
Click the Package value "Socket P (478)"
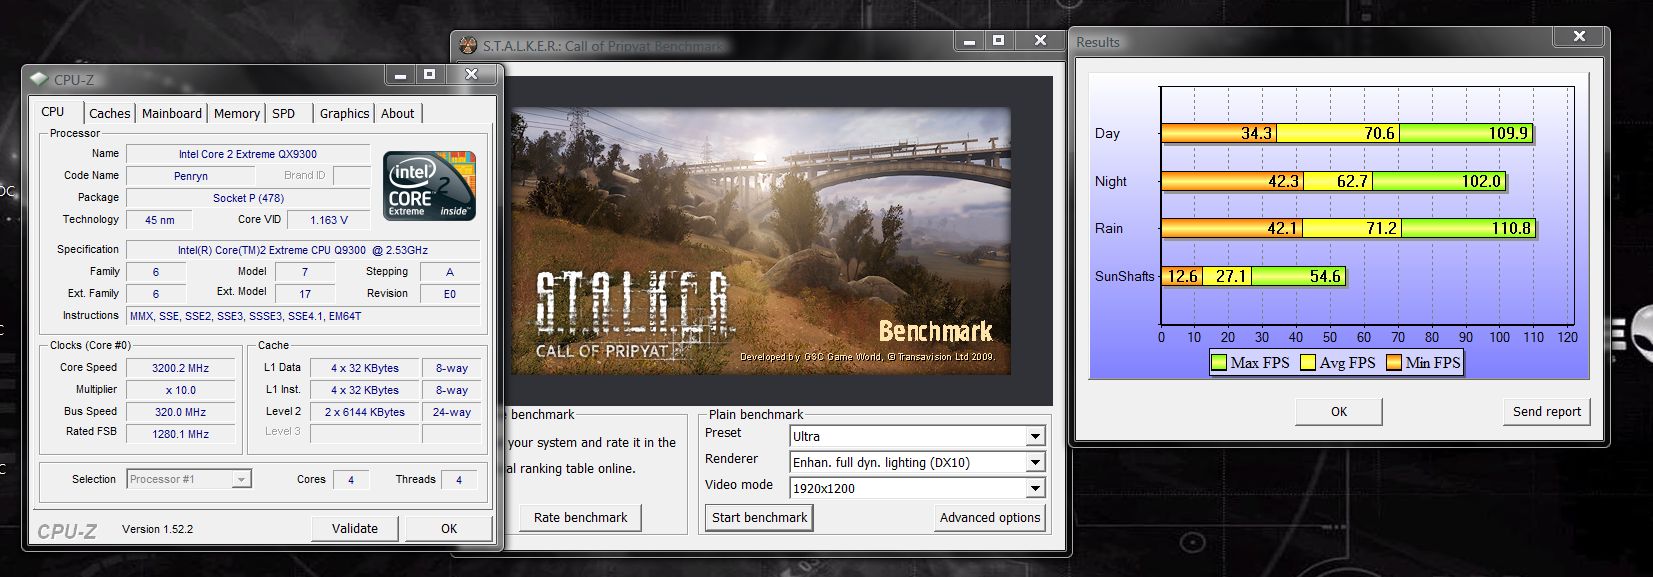click(x=248, y=198)
